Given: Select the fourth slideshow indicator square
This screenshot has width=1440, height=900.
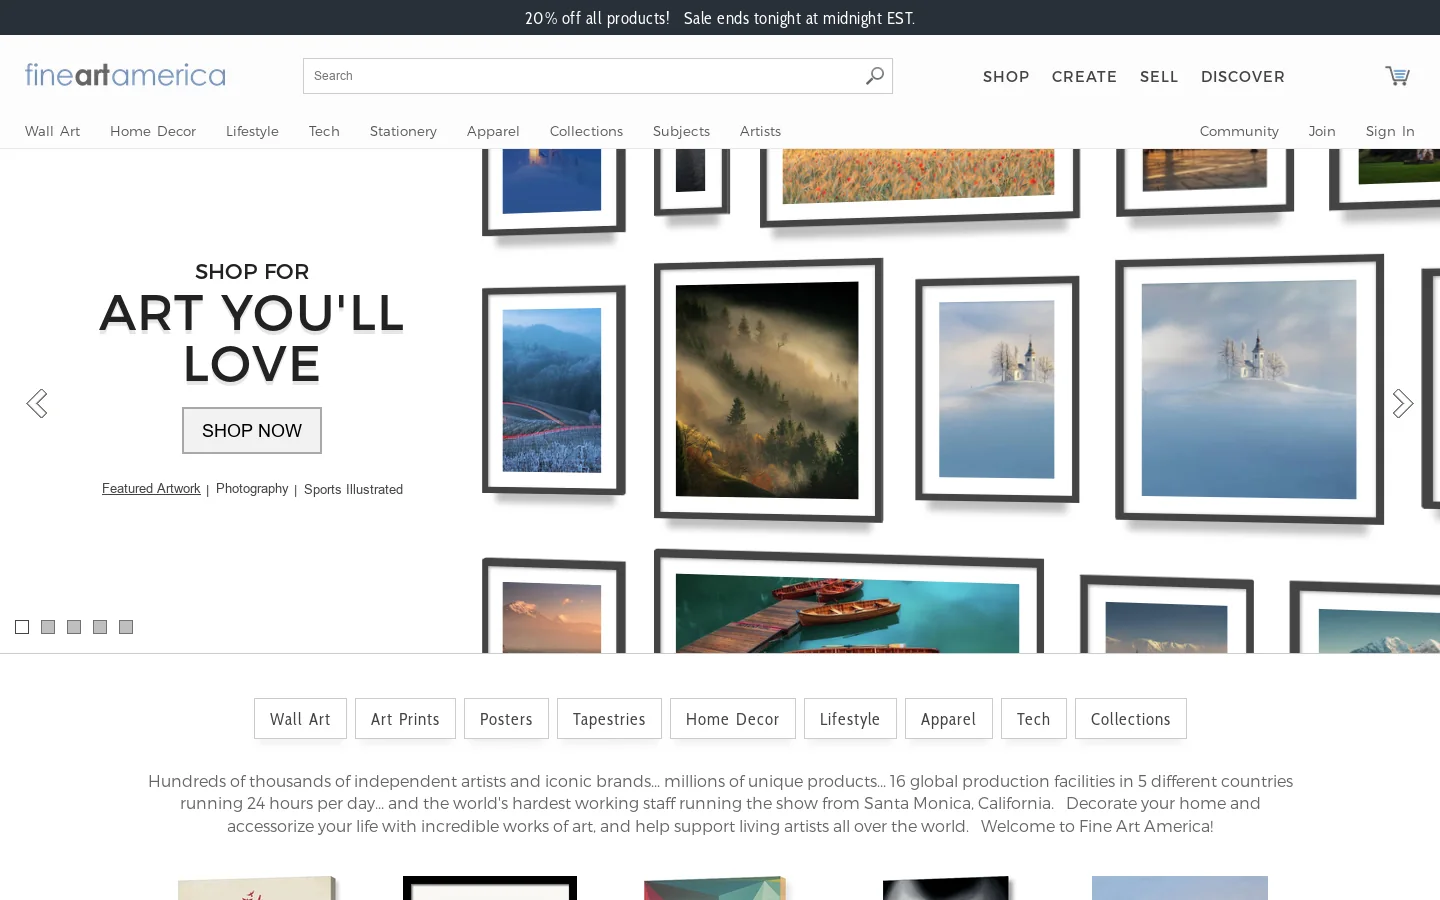Looking at the screenshot, I should click(x=100, y=627).
